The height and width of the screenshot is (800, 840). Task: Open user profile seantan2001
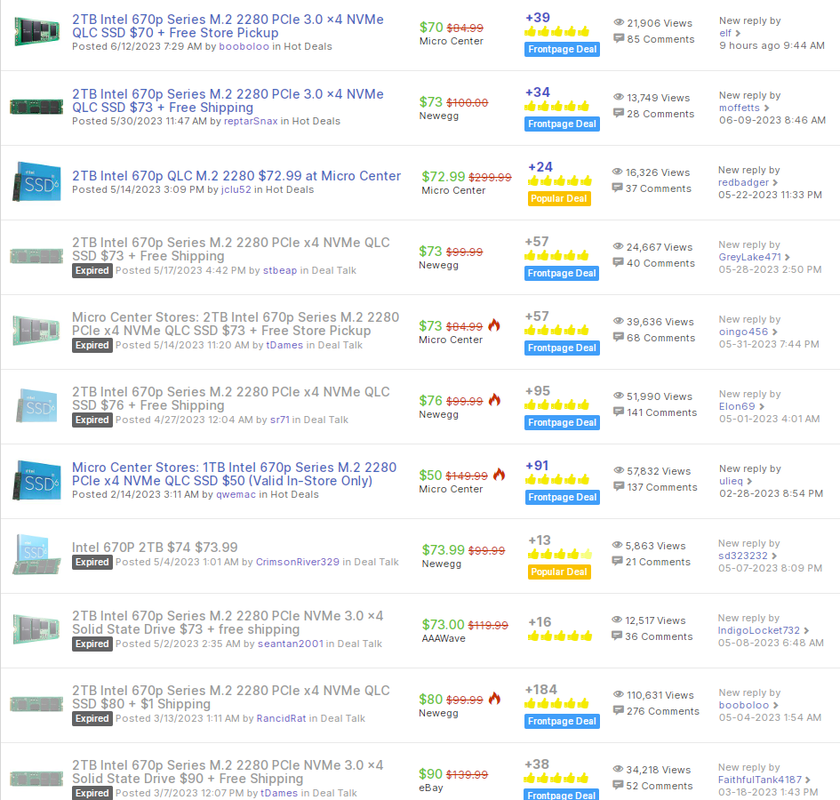[290, 644]
